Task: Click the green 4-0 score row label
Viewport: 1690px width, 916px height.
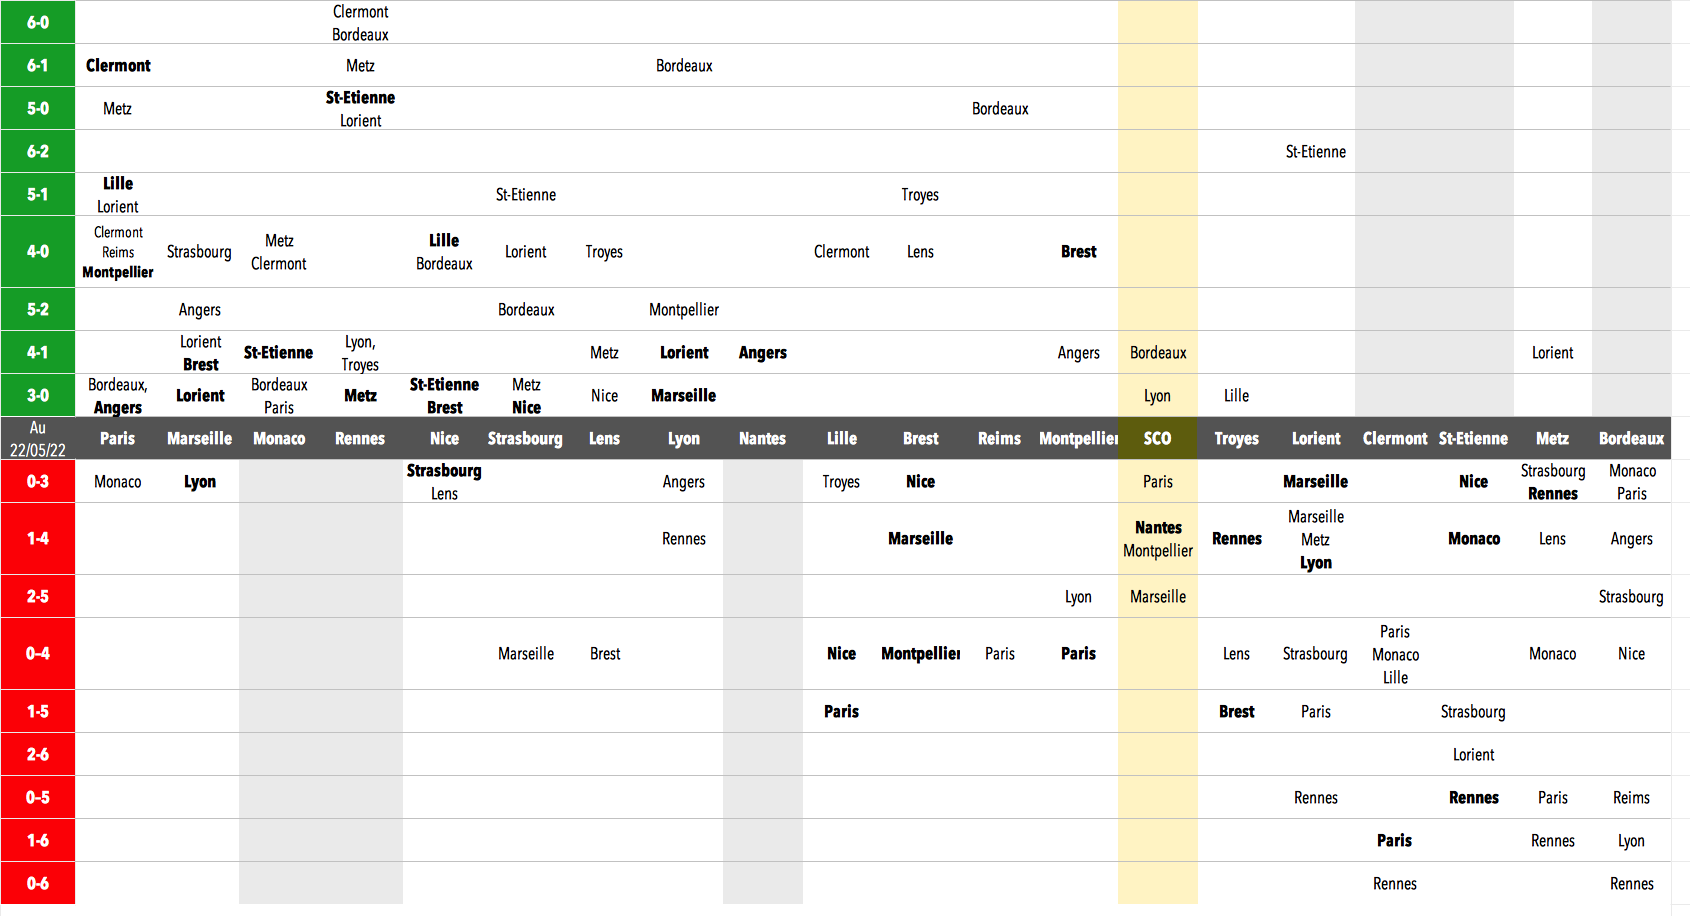Action: [38, 252]
